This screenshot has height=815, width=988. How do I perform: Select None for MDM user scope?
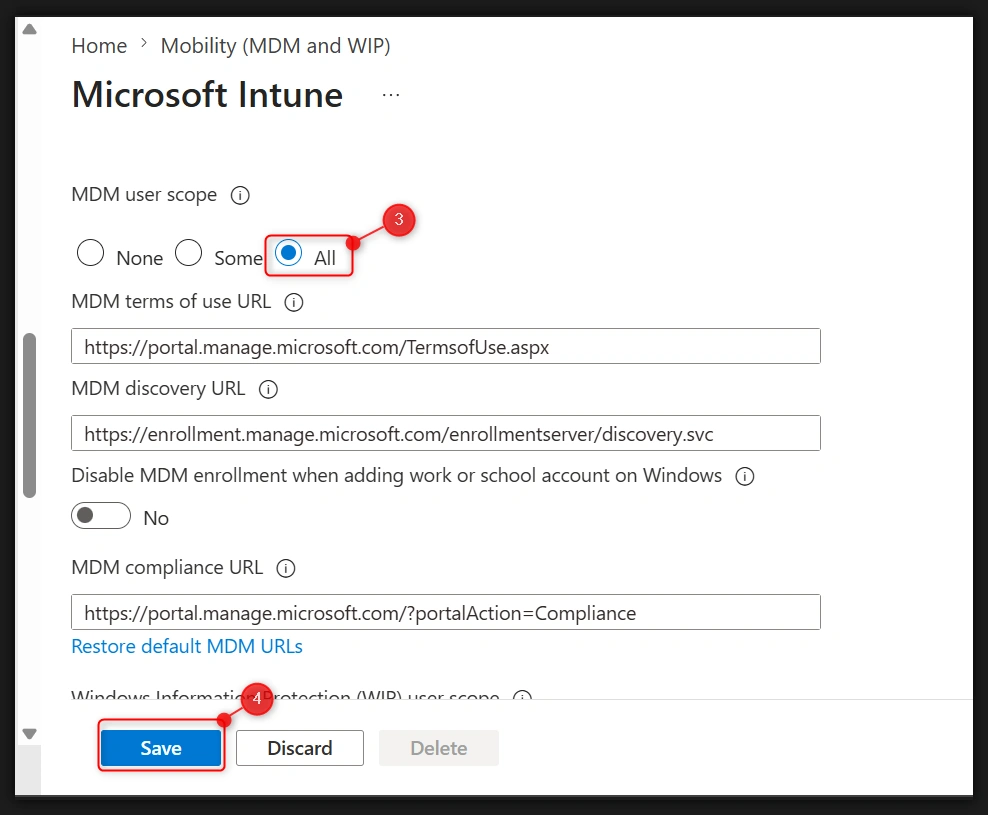(x=90, y=253)
